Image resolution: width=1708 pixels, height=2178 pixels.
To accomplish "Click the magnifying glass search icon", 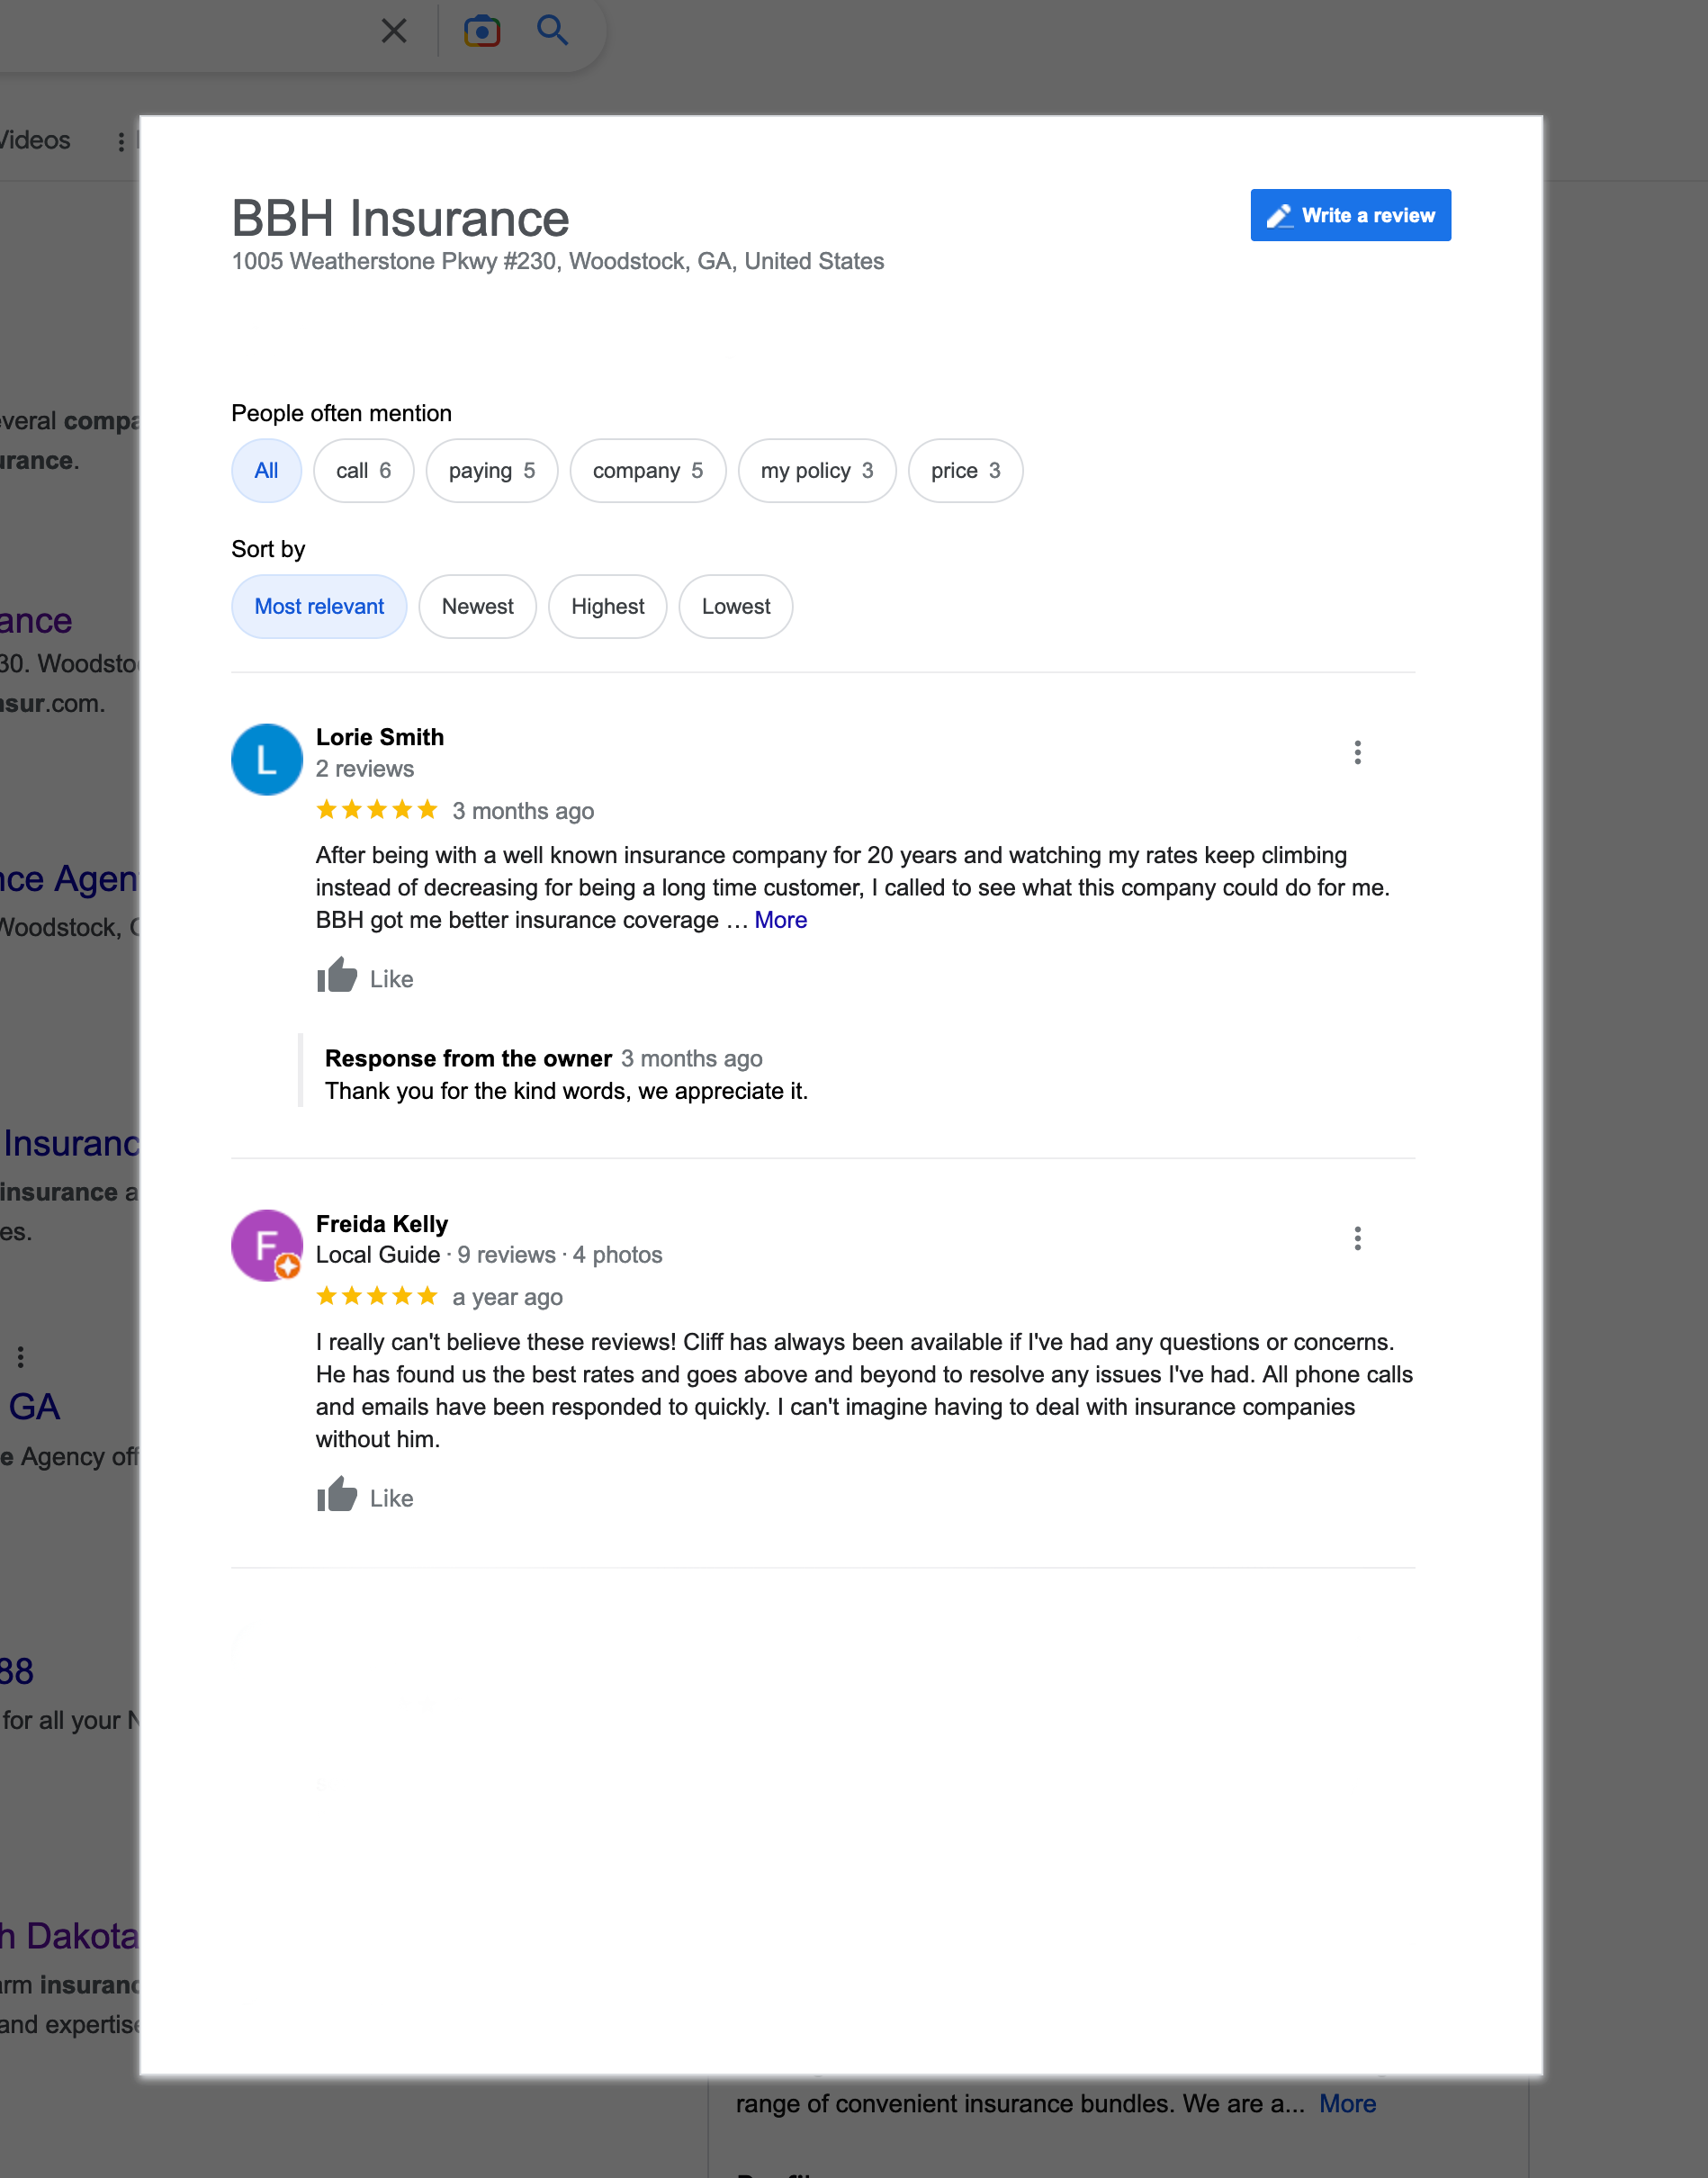I will 552,30.
